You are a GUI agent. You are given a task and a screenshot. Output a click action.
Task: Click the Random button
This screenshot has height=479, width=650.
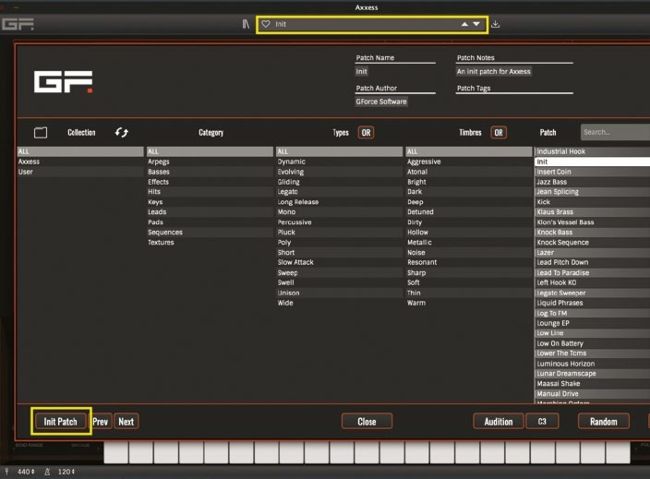click(603, 422)
